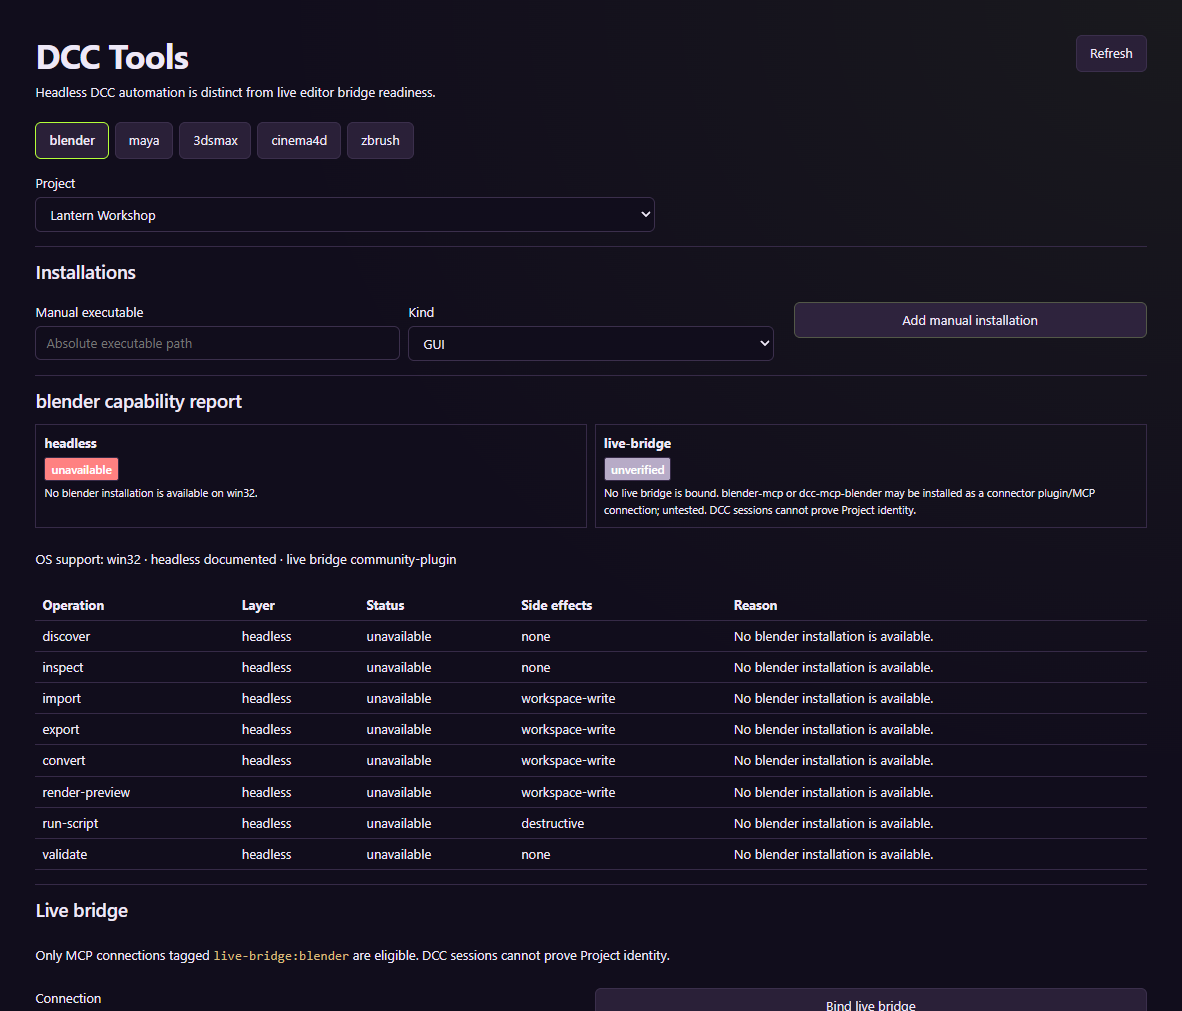Select the export operation cell
The width and height of the screenshot is (1182, 1011).
61,730
